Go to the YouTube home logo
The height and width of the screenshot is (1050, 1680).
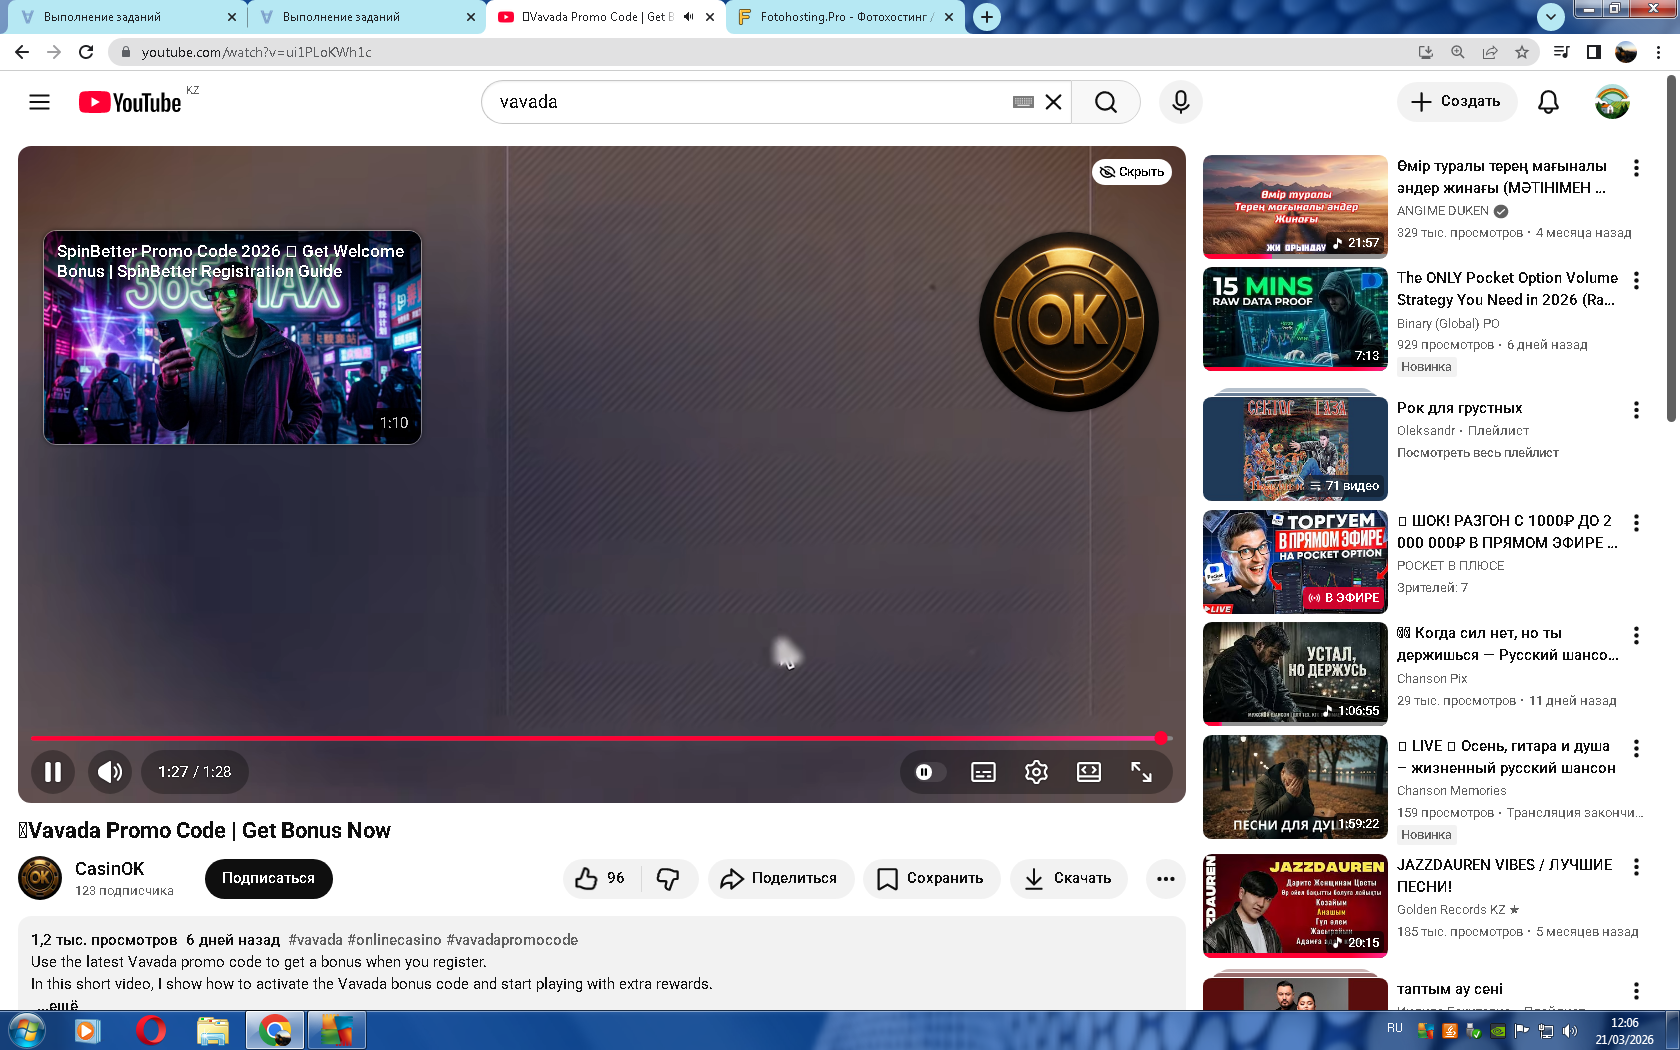130,102
